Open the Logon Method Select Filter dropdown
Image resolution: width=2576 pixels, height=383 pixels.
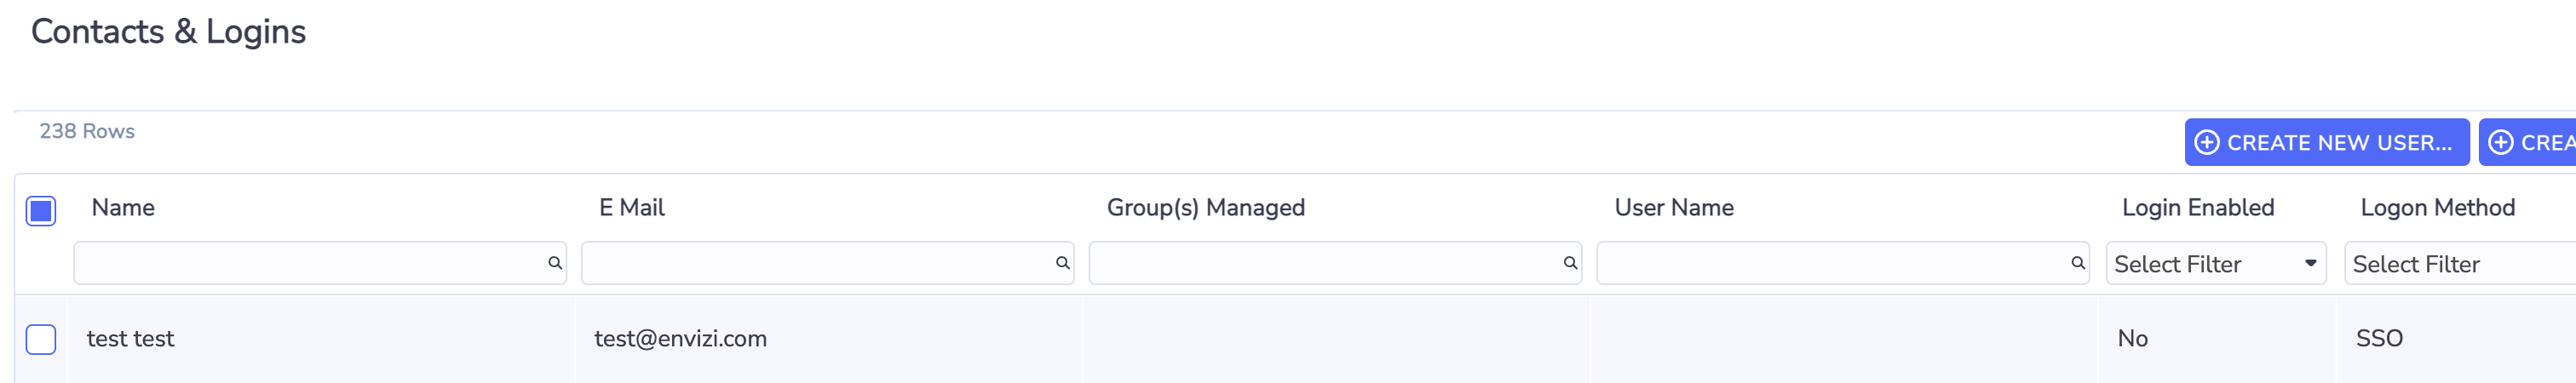pyautogui.click(x=2460, y=264)
